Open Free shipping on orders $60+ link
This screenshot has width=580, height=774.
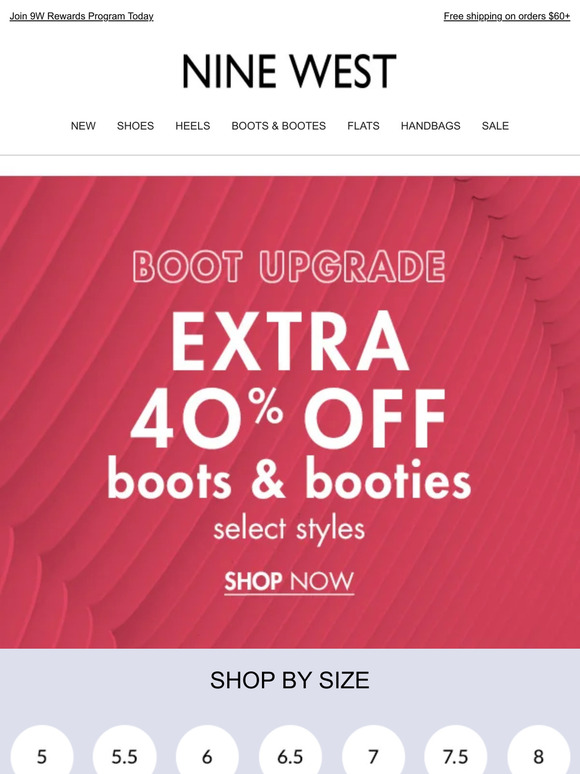coord(507,16)
